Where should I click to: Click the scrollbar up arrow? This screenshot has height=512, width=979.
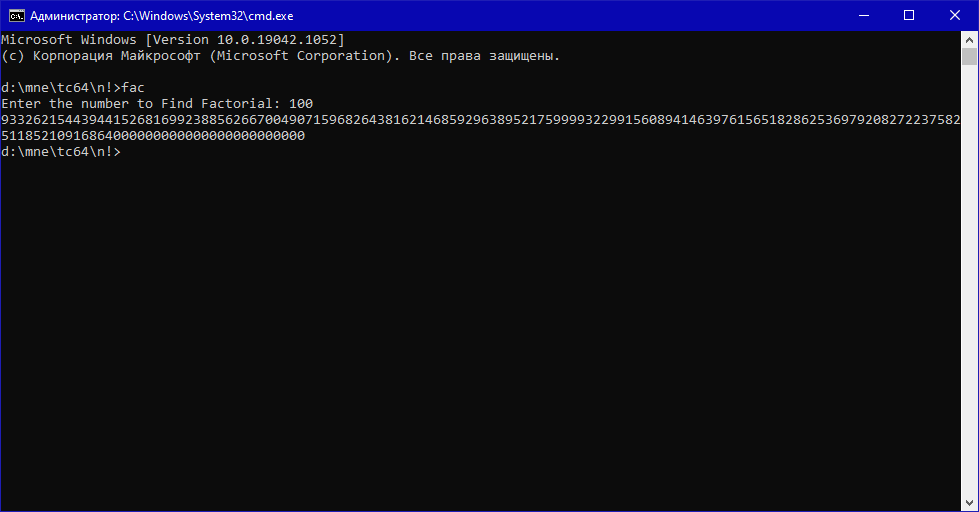[x=969, y=39]
